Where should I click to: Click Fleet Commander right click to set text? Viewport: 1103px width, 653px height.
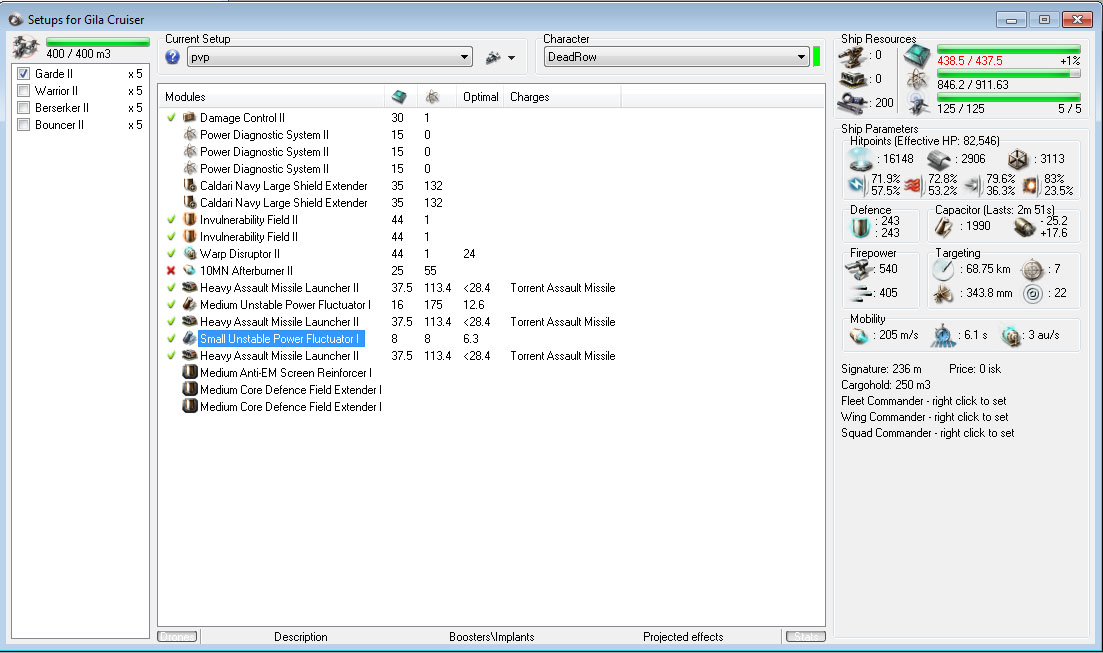point(924,400)
